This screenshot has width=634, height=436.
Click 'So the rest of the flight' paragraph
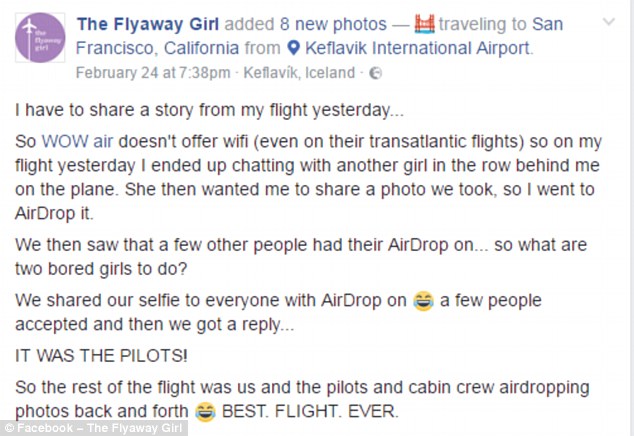click(x=300, y=386)
